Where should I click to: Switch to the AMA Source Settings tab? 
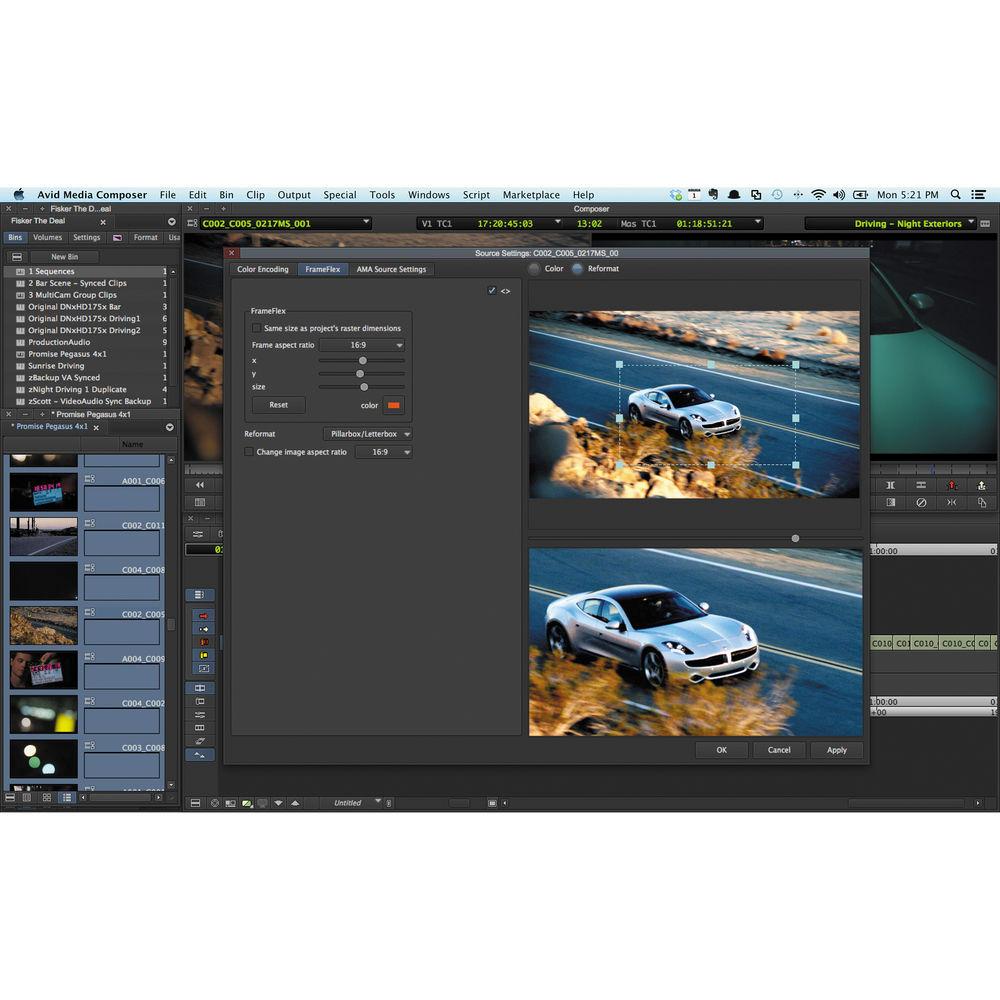tap(391, 269)
